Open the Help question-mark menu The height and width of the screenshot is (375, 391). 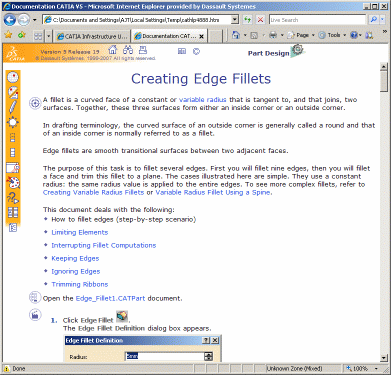pyautogui.click(x=356, y=35)
